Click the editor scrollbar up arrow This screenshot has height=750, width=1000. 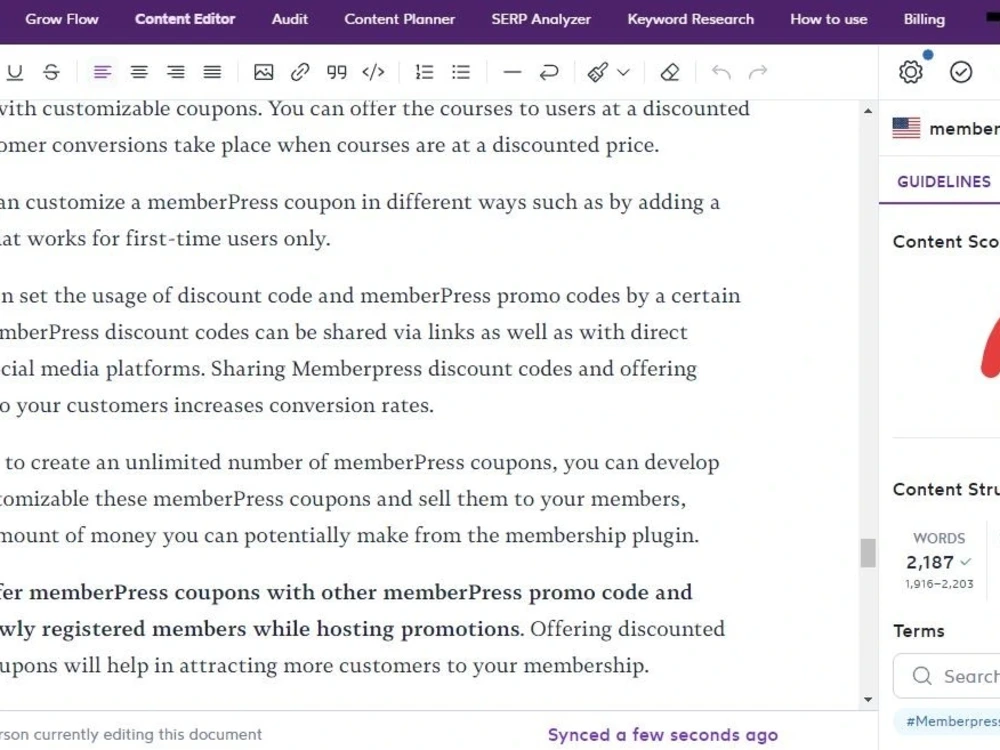pyautogui.click(x=868, y=111)
